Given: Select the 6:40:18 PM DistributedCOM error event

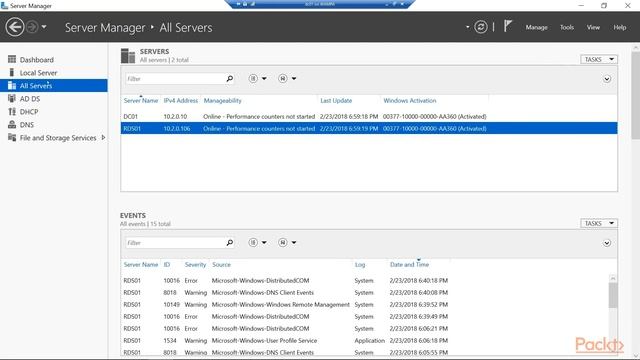Looking at the screenshot, I should (365, 280).
